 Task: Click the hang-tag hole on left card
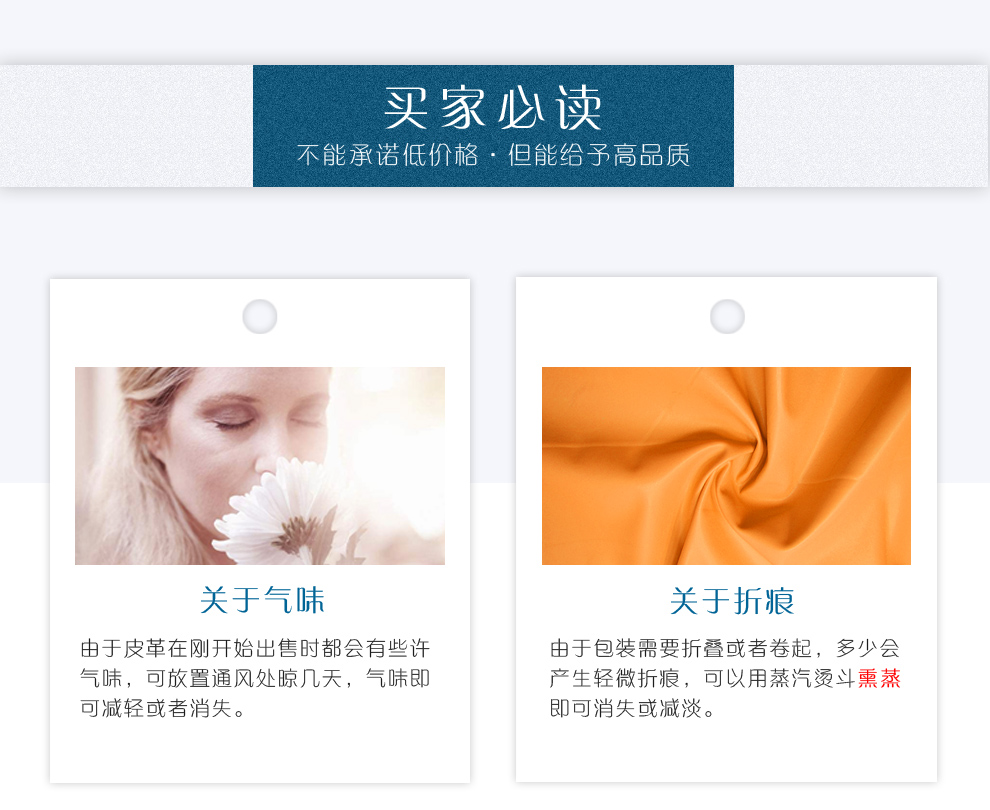260,316
